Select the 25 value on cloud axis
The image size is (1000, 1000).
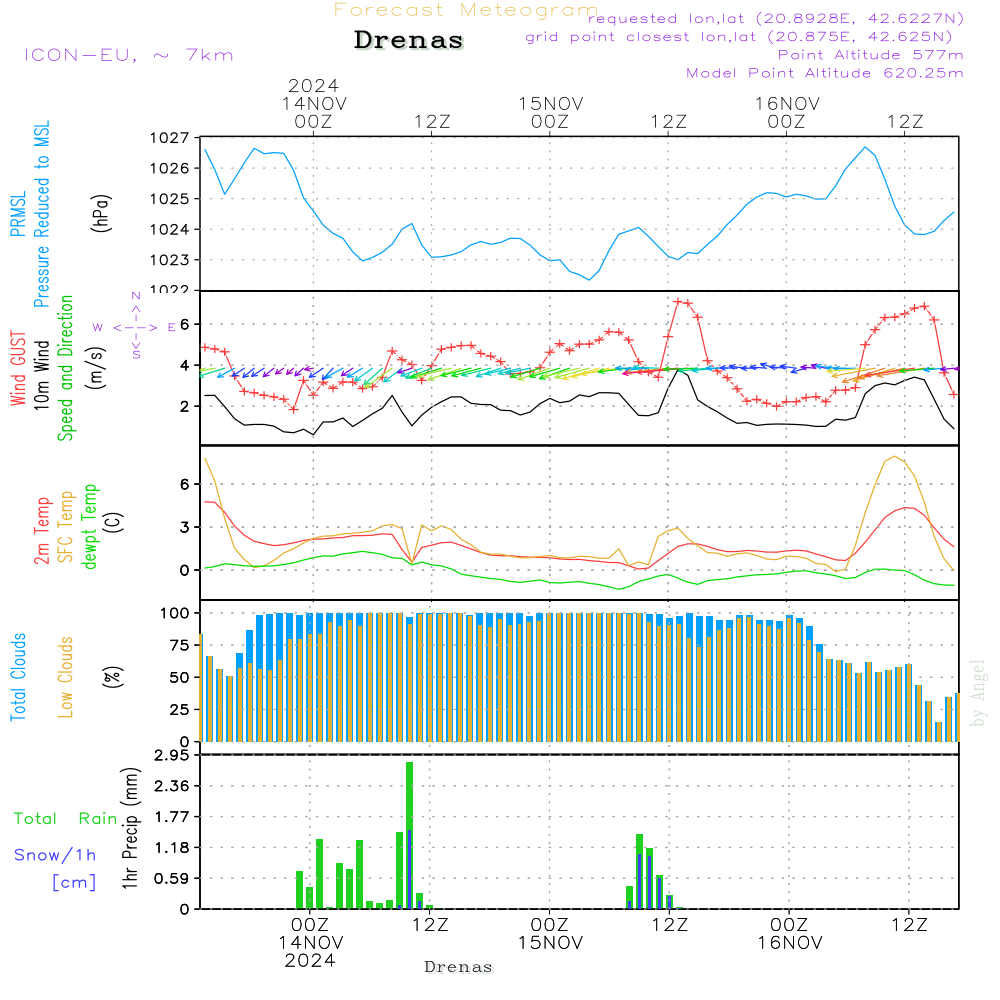[179, 709]
